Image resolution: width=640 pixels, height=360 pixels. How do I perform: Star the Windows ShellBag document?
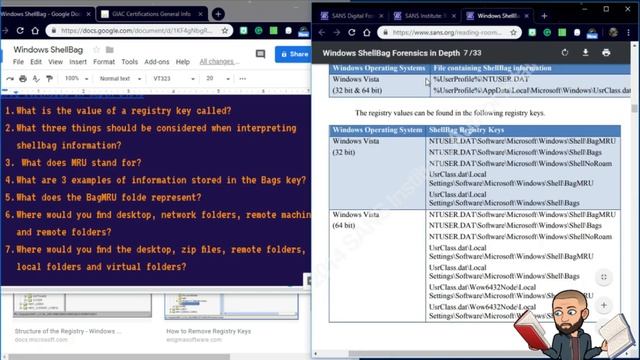(x=96, y=50)
